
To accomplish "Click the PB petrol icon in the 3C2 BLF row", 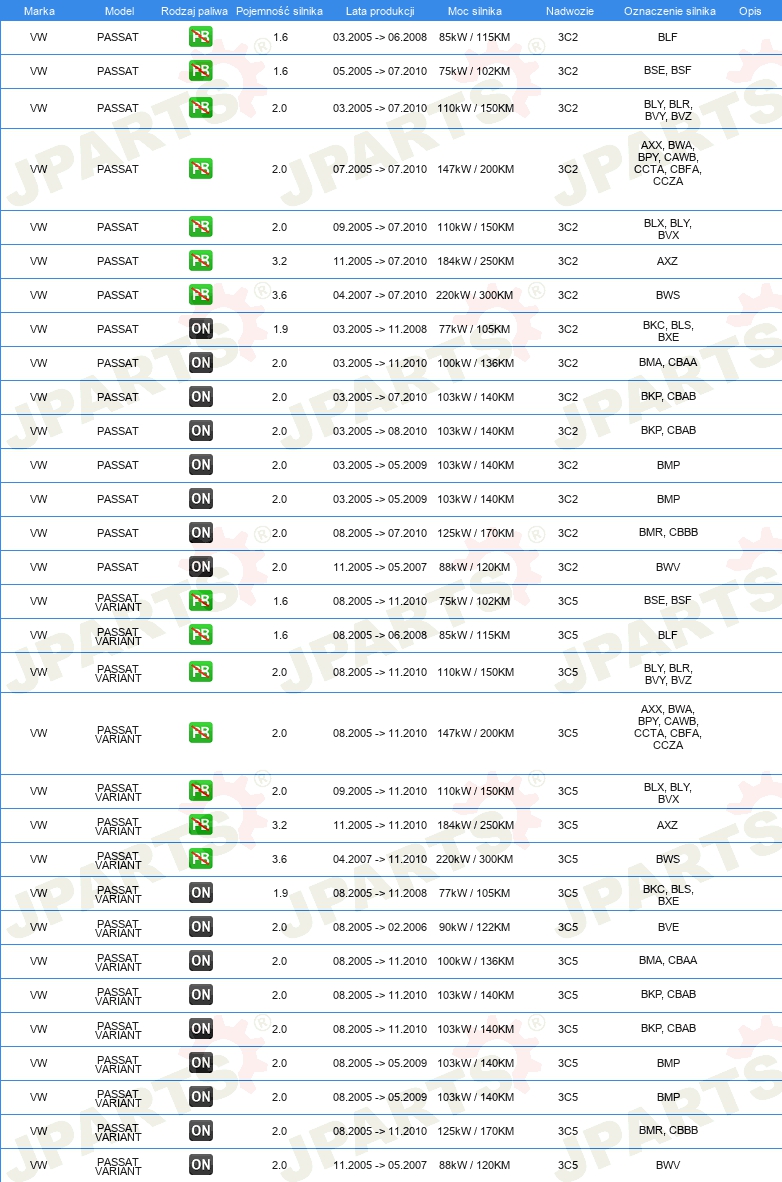I will click(x=201, y=37).
